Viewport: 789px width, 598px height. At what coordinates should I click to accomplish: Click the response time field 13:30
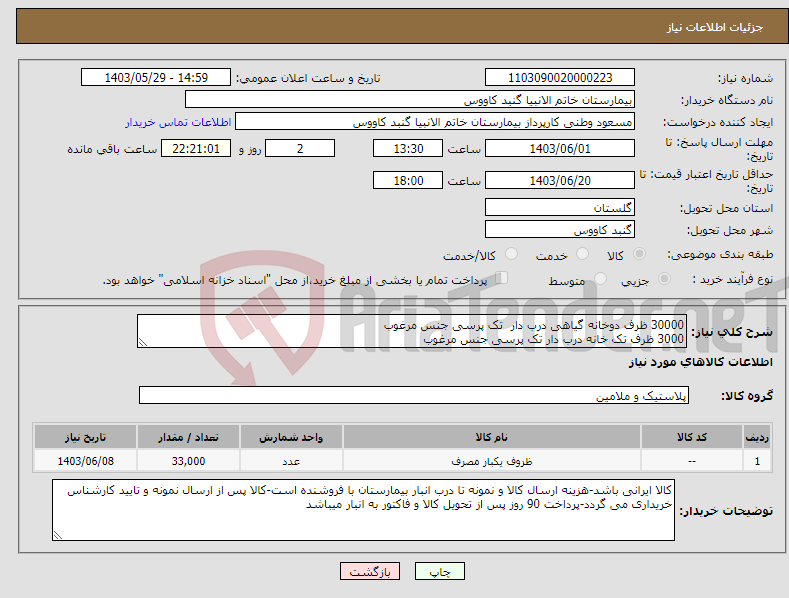408,148
